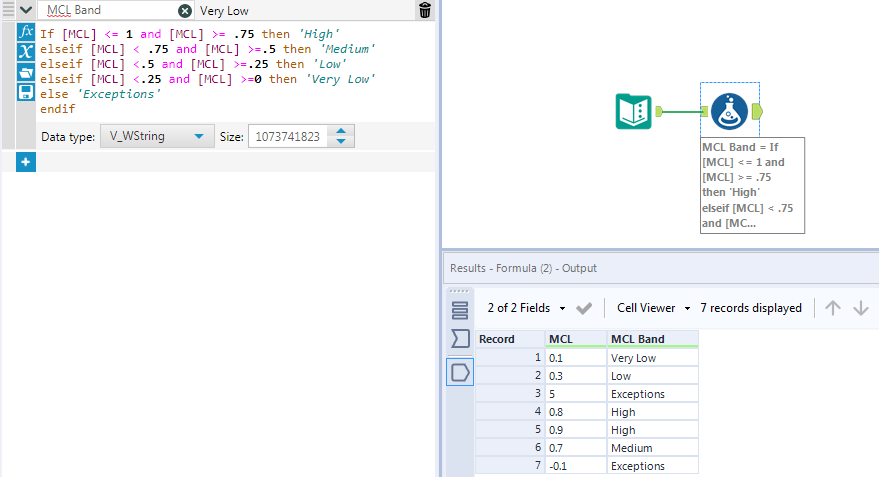Screen dimensions: 879x477
Task: Open the 2 of 2 Fields dropdown
Action: pyautogui.click(x=526, y=308)
